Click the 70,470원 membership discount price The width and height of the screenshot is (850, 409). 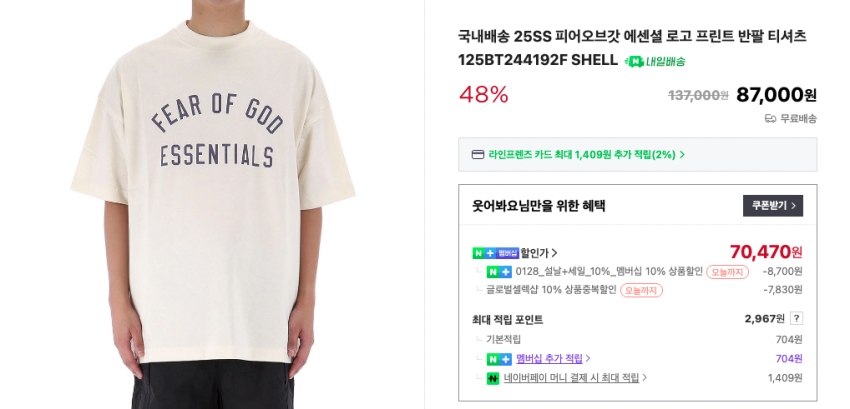pyautogui.click(x=765, y=252)
